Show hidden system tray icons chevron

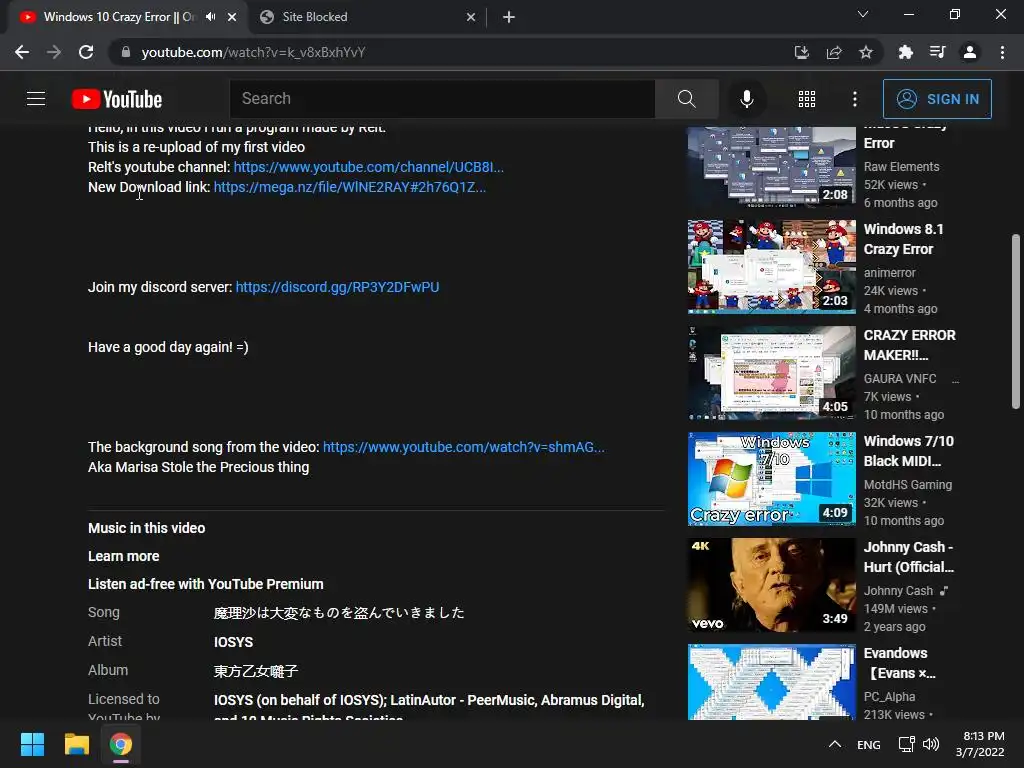coord(835,744)
